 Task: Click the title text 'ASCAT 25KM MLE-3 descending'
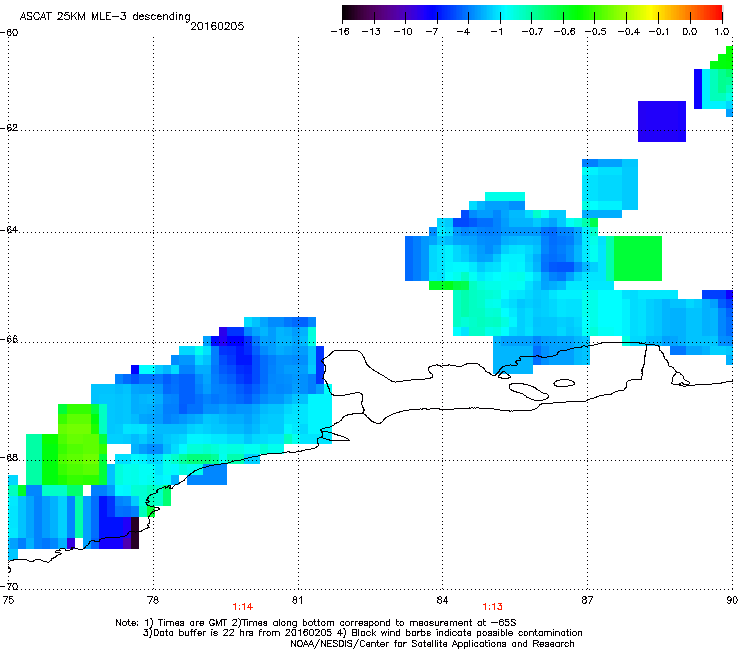point(105,16)
